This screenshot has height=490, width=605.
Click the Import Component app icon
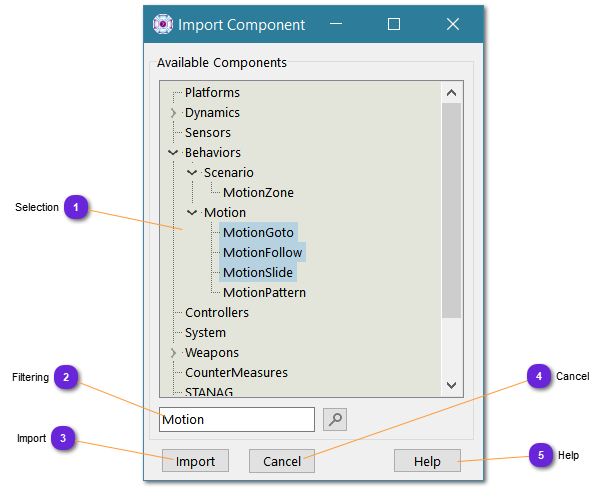(162, 24)
